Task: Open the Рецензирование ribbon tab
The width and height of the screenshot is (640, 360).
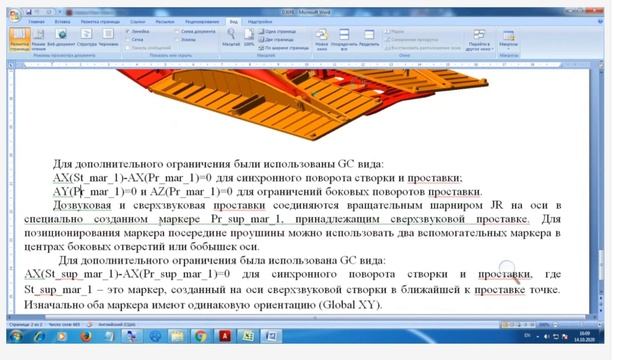Action: pyautogui.click(x=202, y=22)
